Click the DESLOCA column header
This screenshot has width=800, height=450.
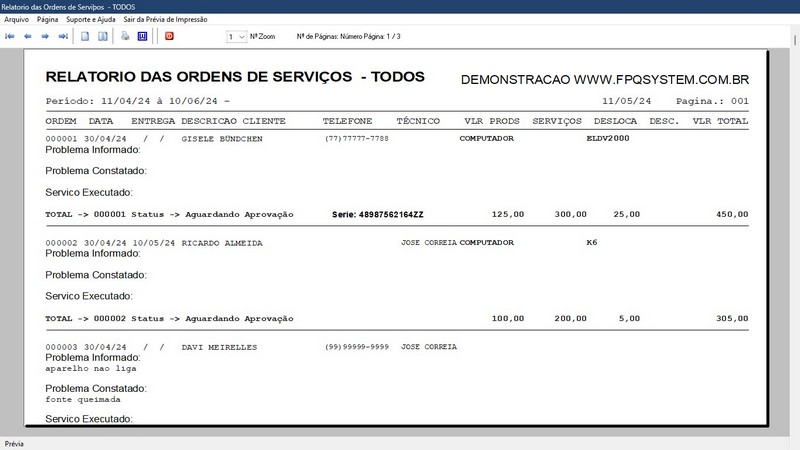(615, 121)
